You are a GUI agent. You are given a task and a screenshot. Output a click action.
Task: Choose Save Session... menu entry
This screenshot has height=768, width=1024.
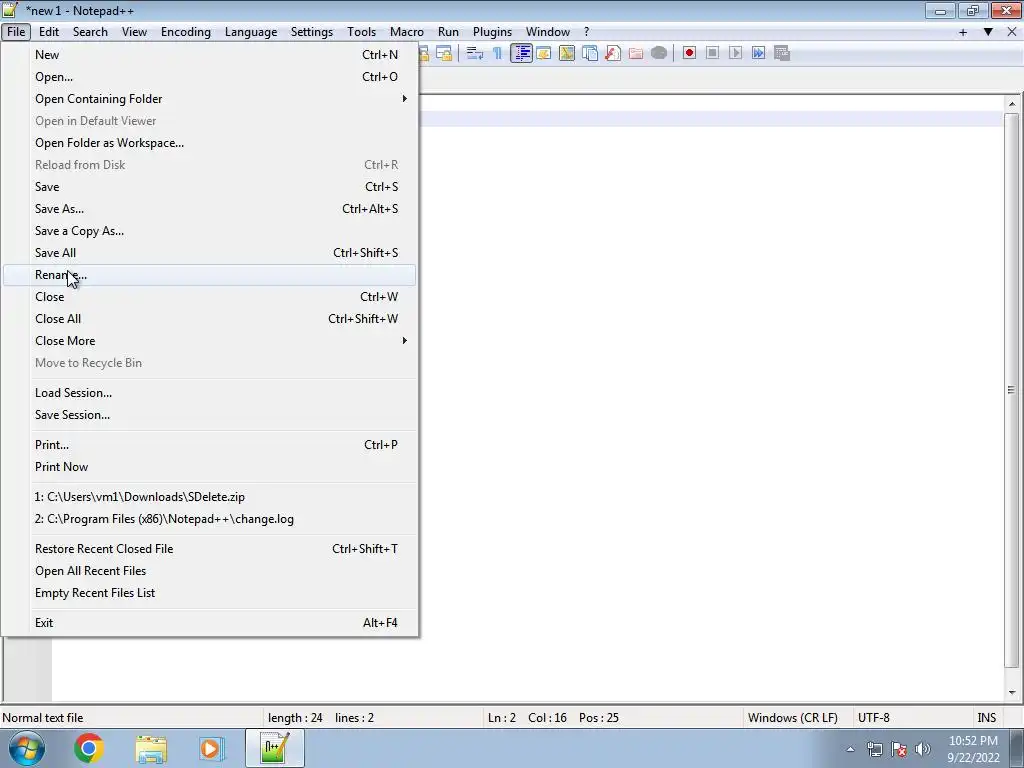(209, 415)
